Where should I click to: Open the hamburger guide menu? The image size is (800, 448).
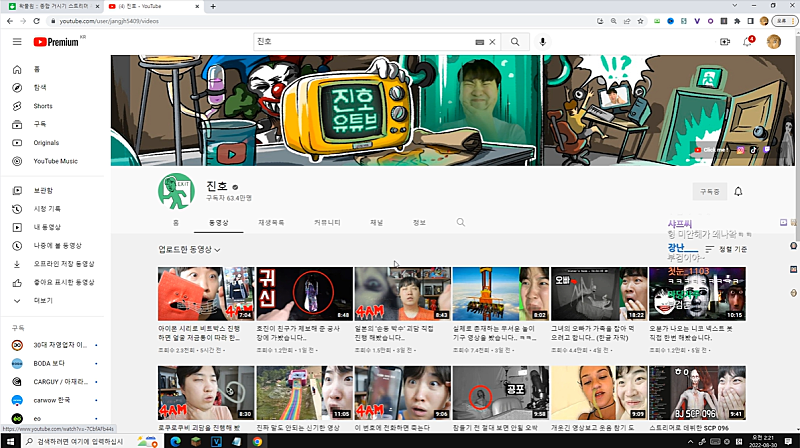pyautogui.click(x=17, y=42)
